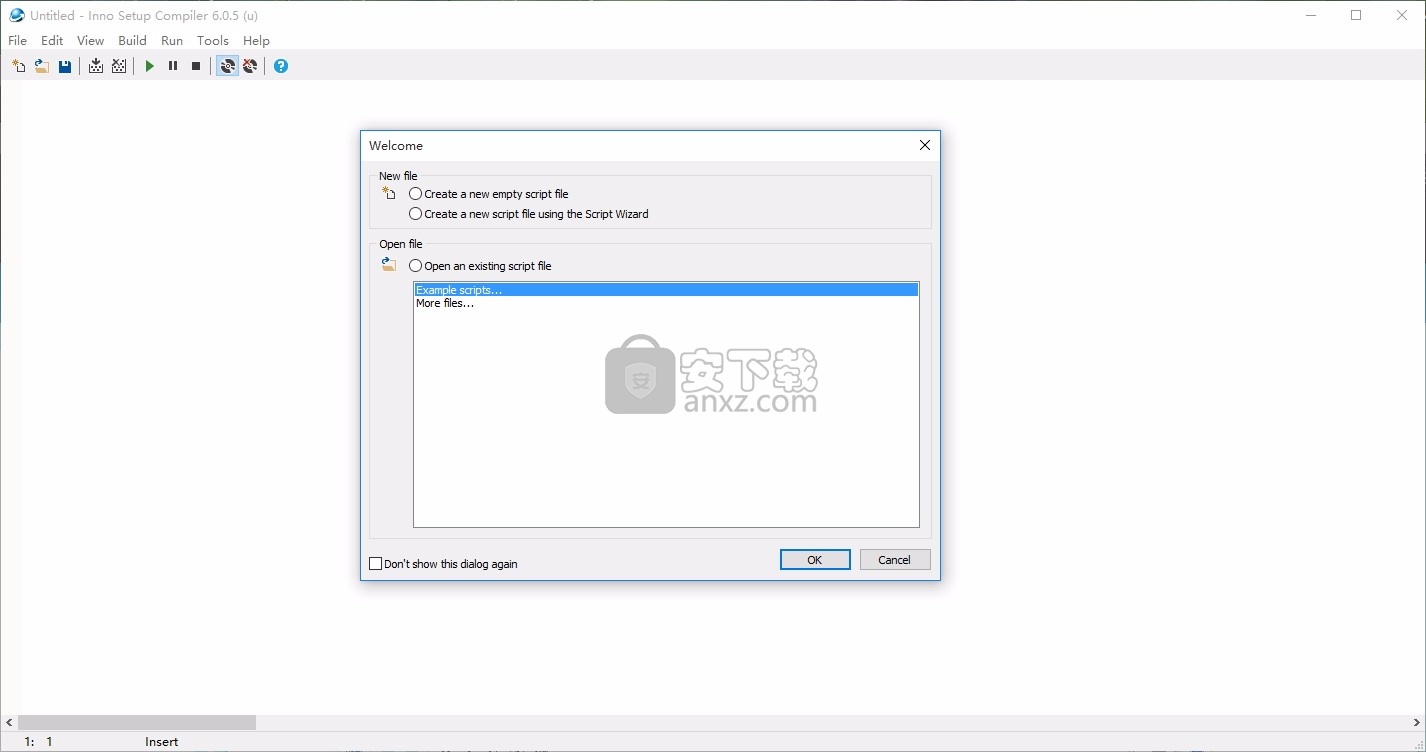This screenshot has width=1426, height=752.
Task: Select Create script using the Script Wizard
Action: 529,214
